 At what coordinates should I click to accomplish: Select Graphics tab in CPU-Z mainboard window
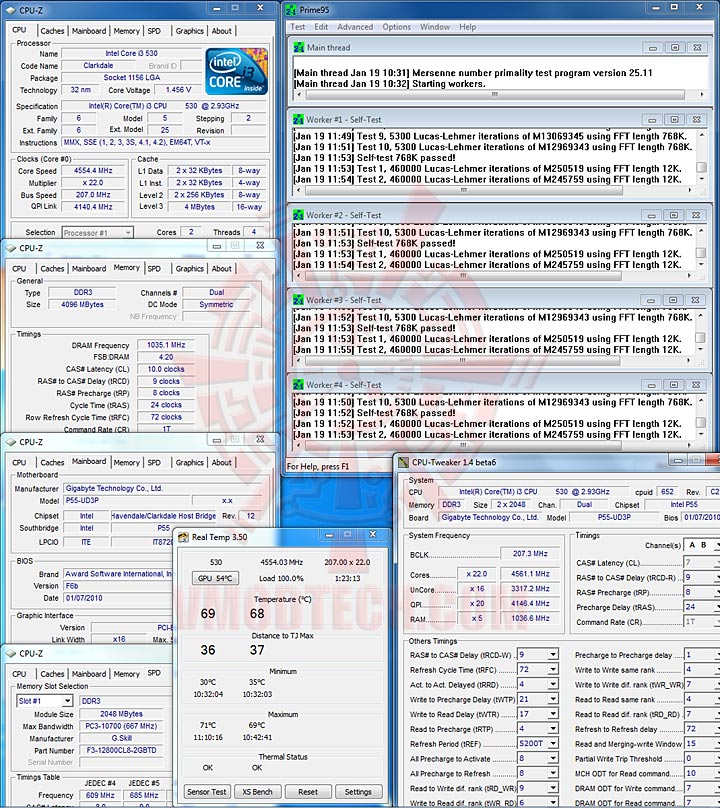click(189, 463)
